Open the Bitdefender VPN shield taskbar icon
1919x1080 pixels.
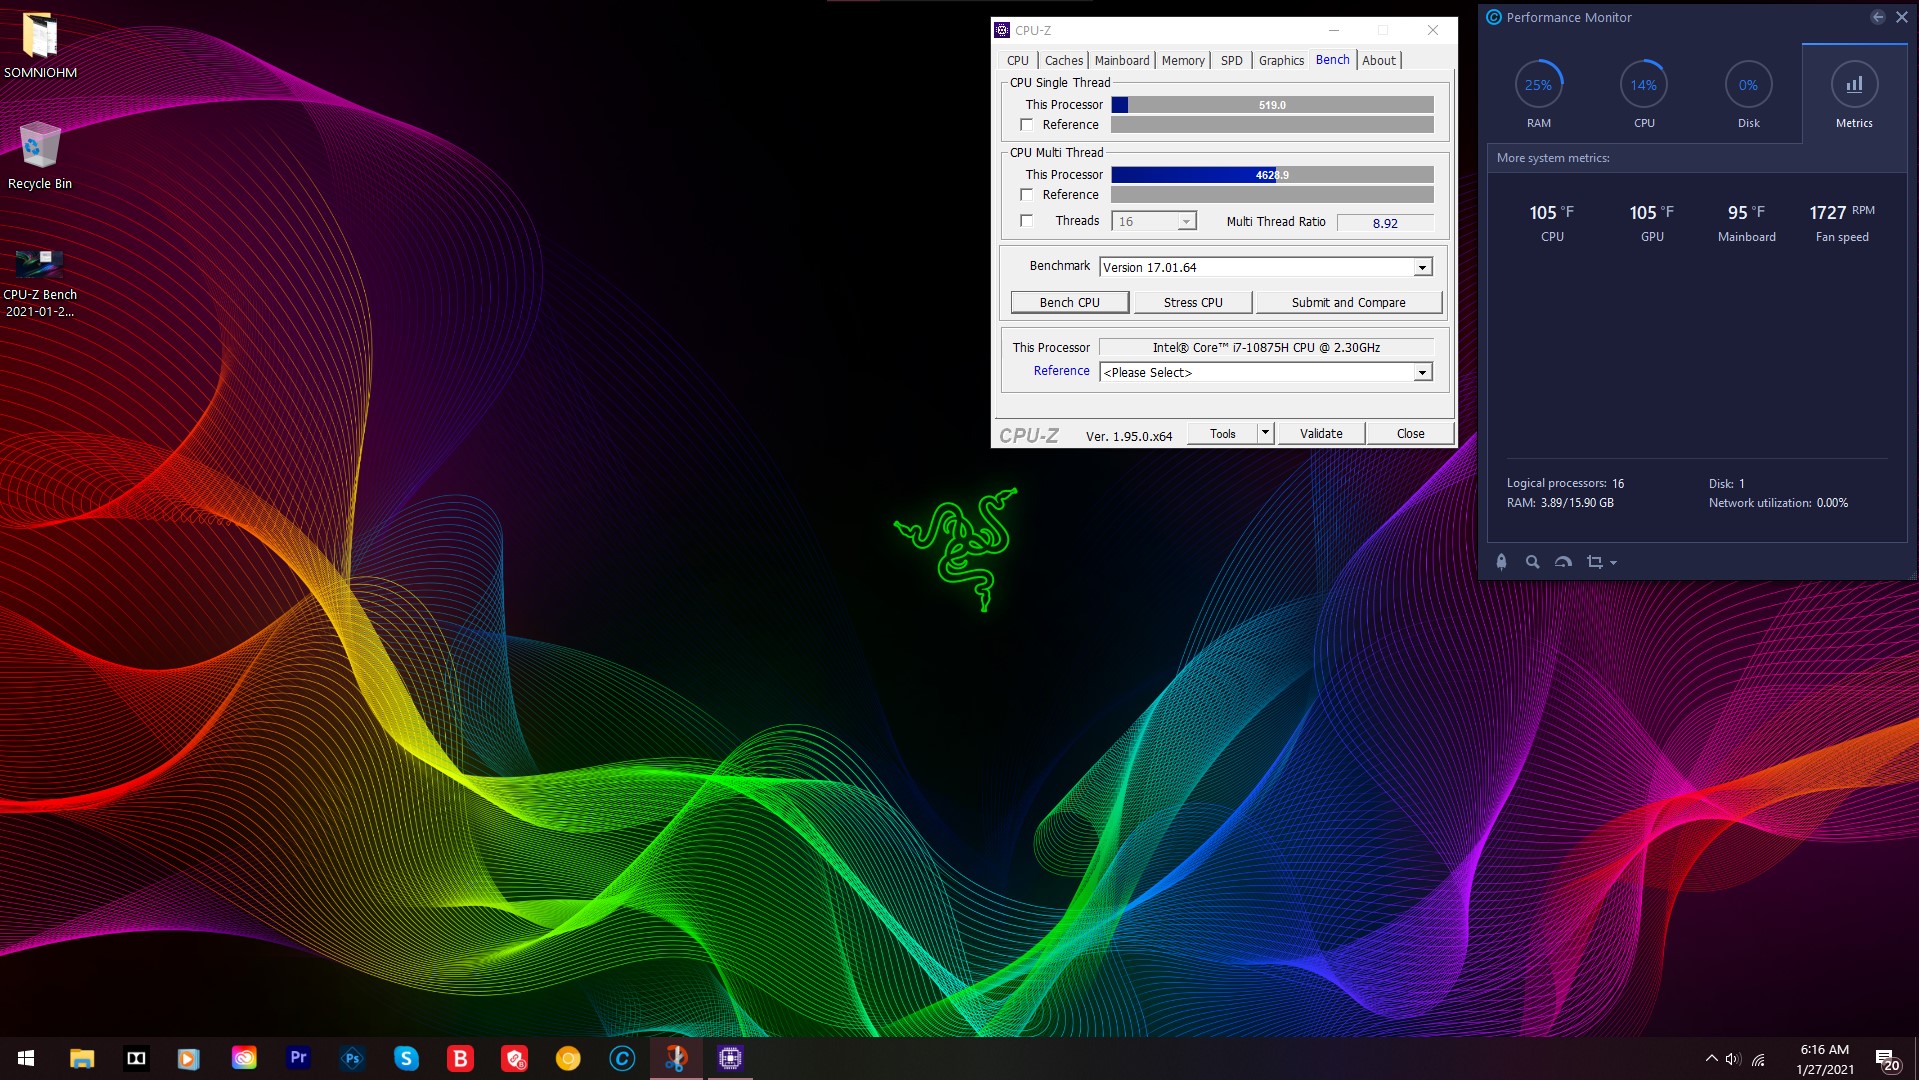[x=514, y=1058]
